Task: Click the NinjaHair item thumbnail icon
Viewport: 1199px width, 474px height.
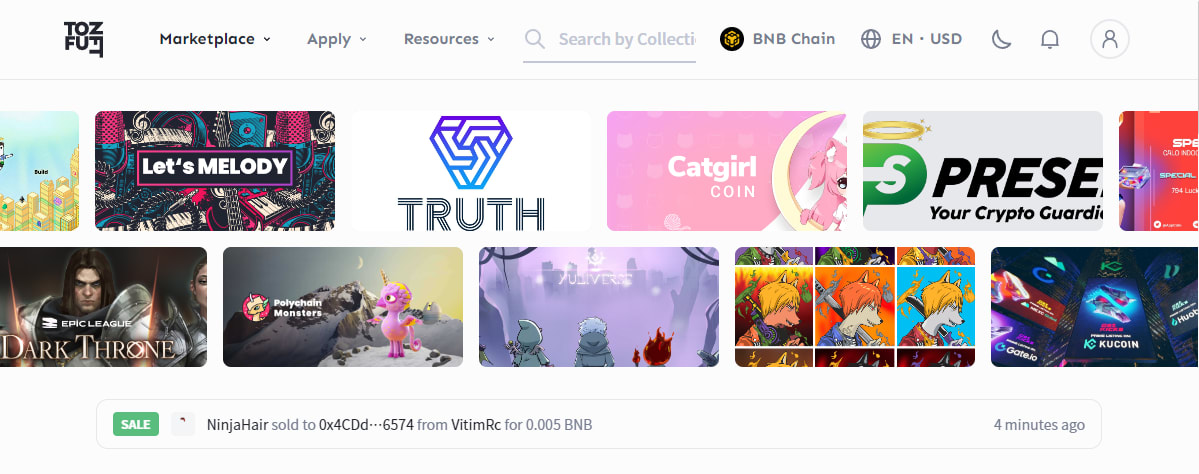Action: tap(183, 424)
